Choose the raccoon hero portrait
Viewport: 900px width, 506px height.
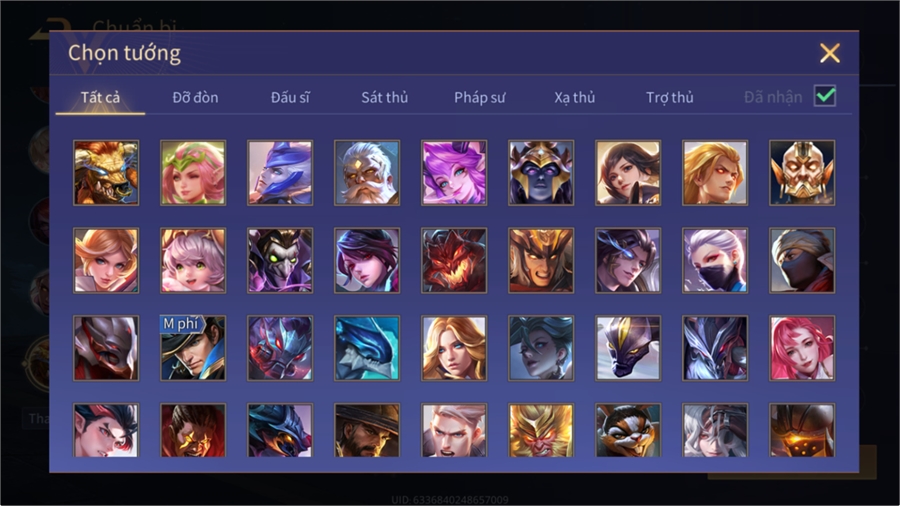[628, 430]
